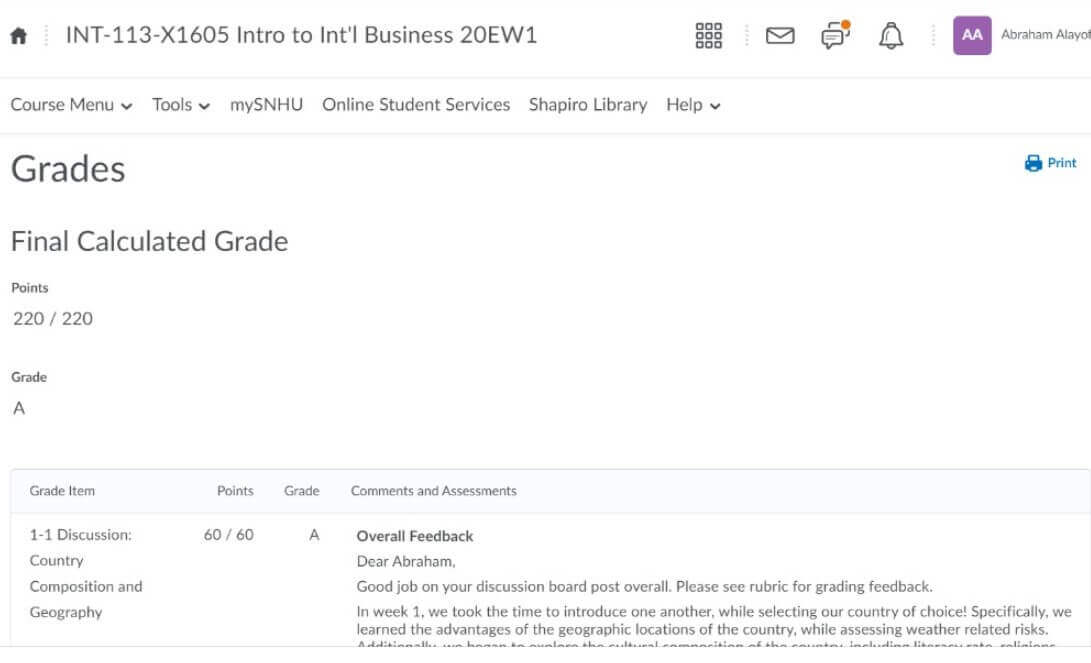Image resolution: width=1091 pixels, height=663 pixels.
Task: Click the Grade Item column header
Action: pos(62,491)
